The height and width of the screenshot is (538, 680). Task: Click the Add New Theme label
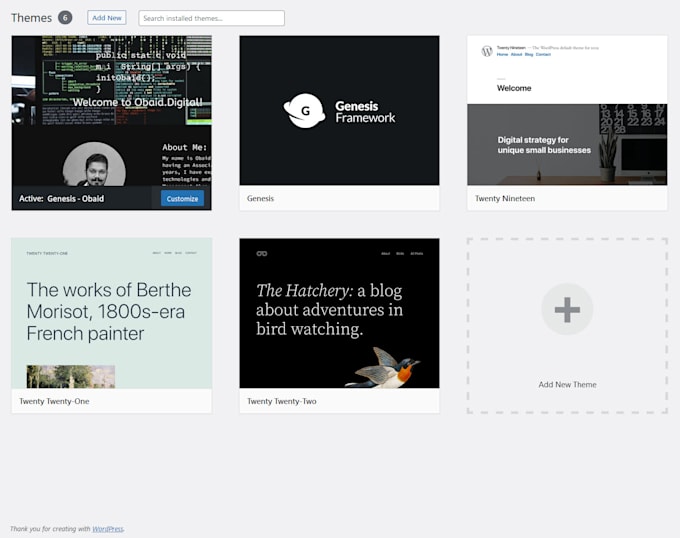click(567, 385)
